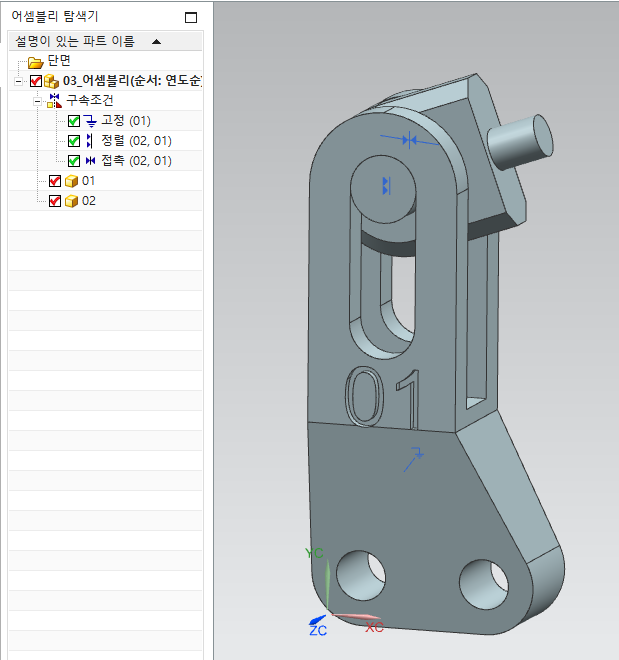The image size is (619, 660).
Task: Click the yellow part icon for 01
Action: [71, 181]
